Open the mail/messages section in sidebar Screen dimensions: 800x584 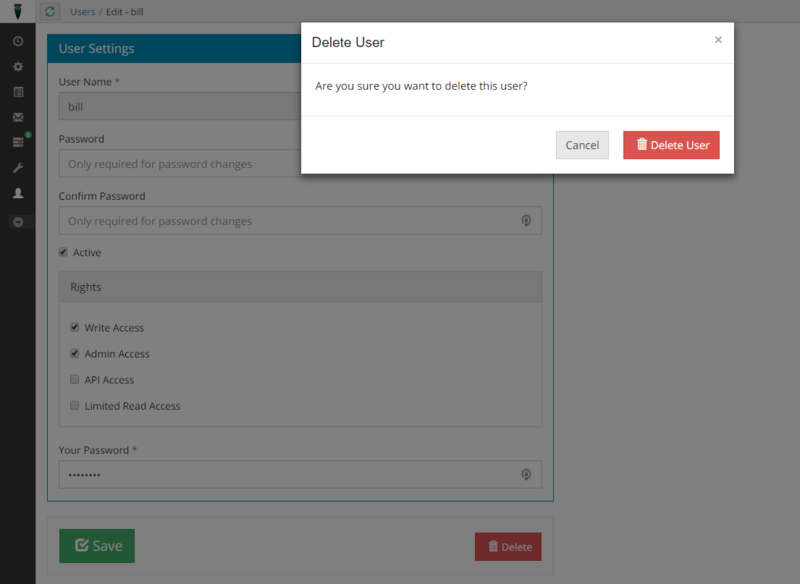click(18, 116)
